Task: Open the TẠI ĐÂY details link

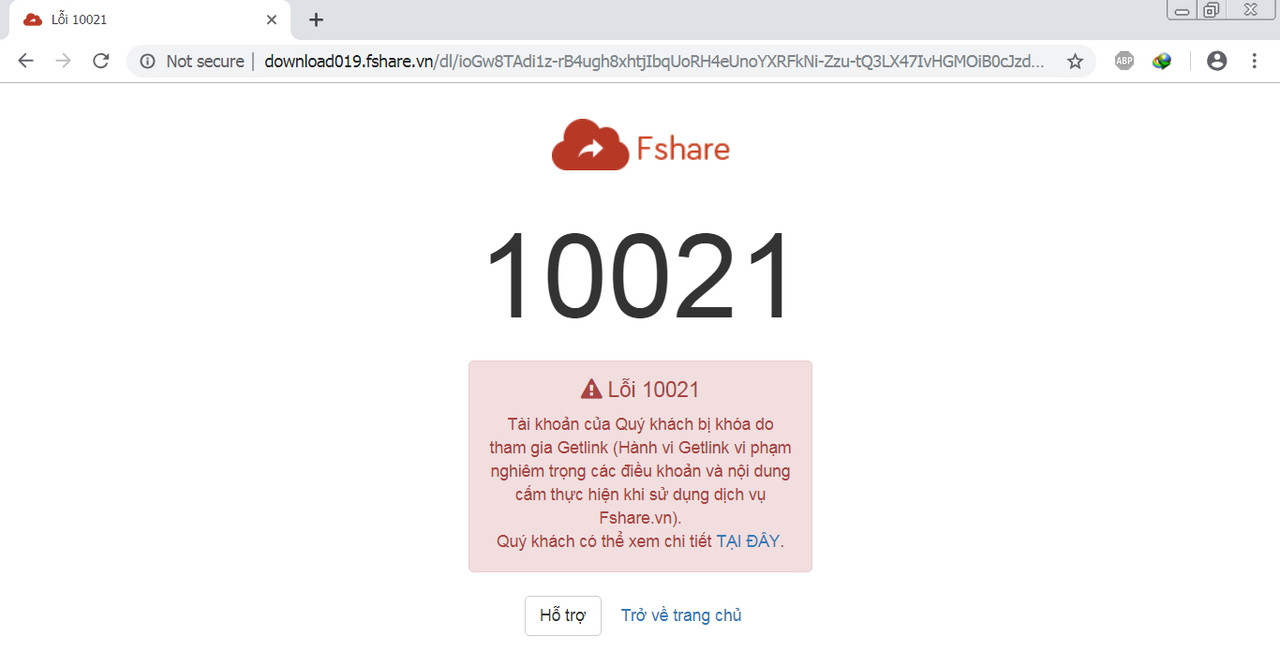Action: coord(748,541)
